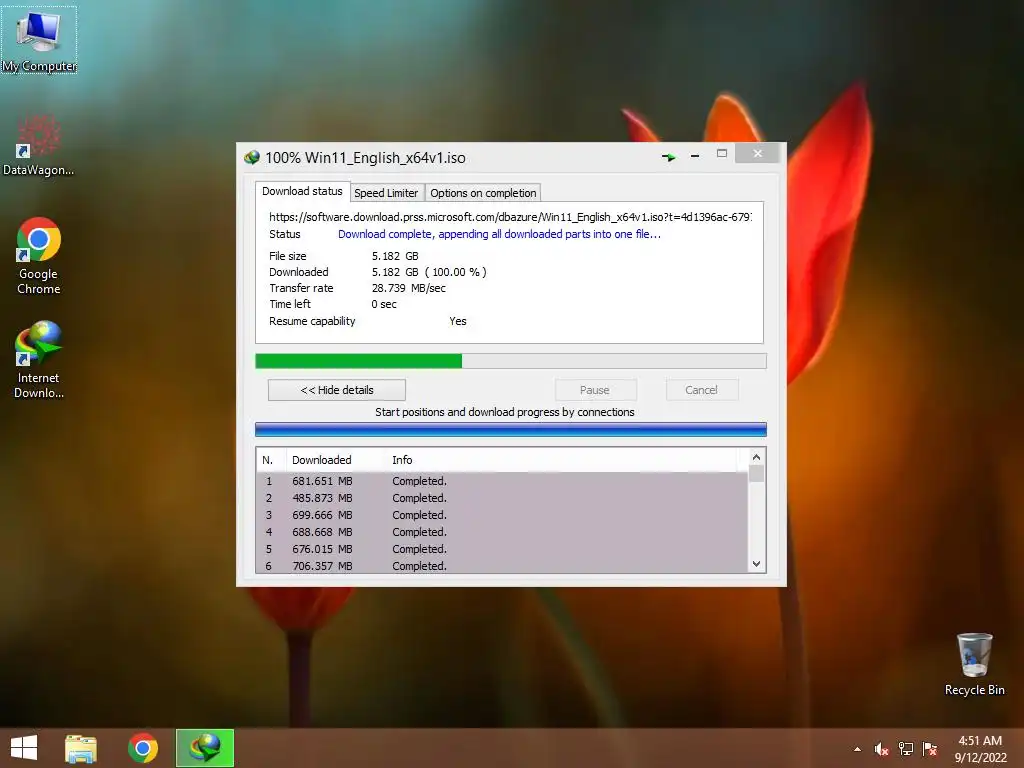Open Chrome from the taskbar

tap(143, 748)
